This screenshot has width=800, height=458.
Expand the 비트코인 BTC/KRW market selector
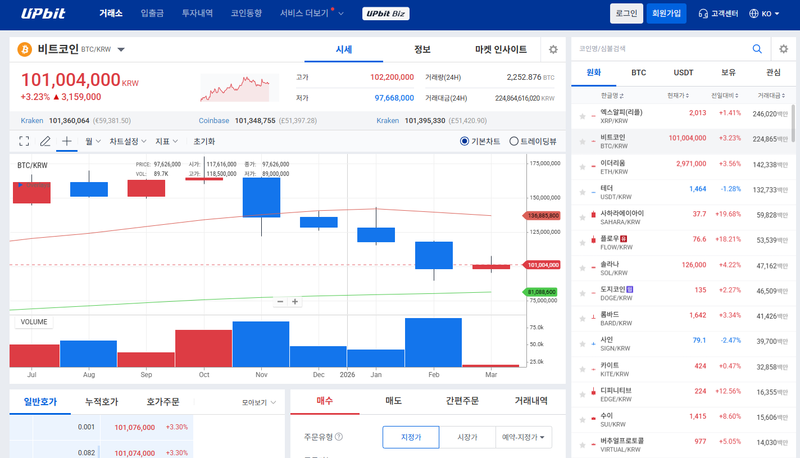[x=121, y=49]
